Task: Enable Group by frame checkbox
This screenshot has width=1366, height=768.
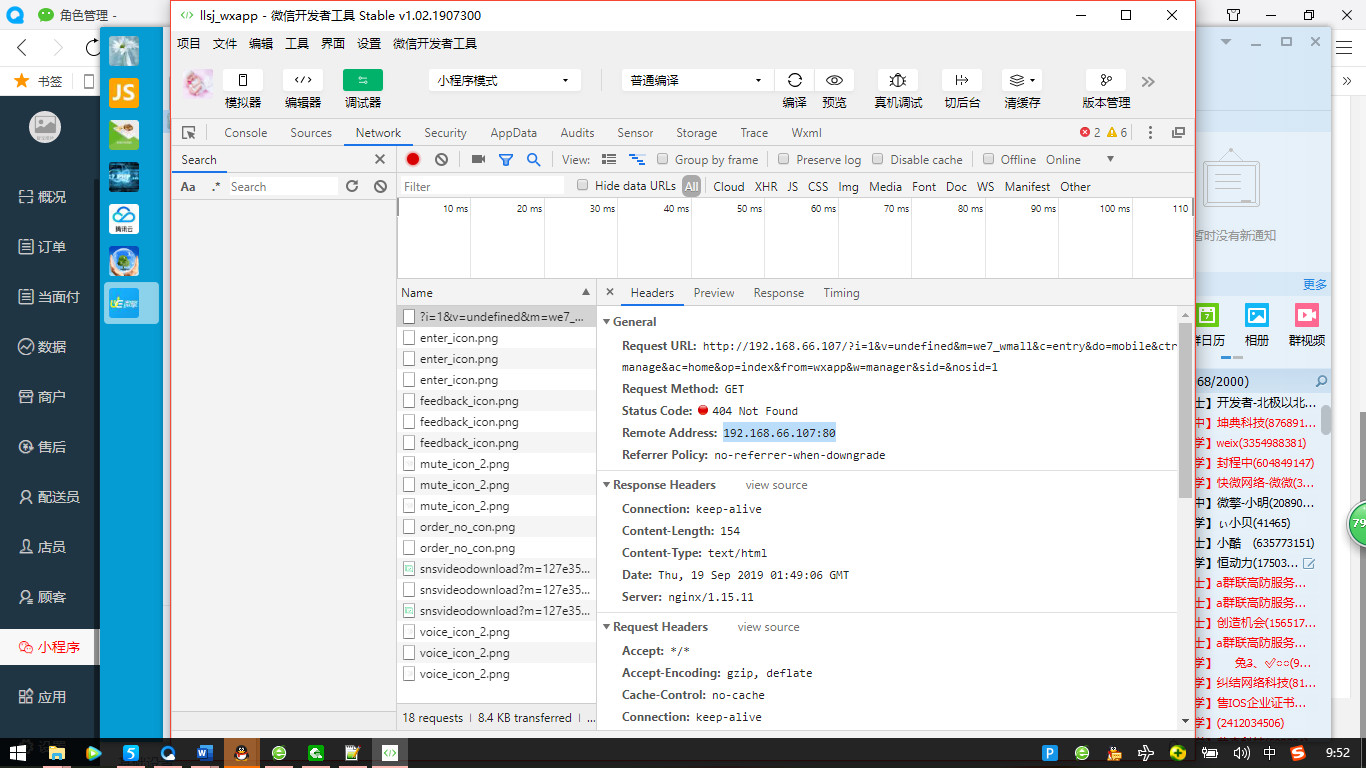Action: point(662,159)
